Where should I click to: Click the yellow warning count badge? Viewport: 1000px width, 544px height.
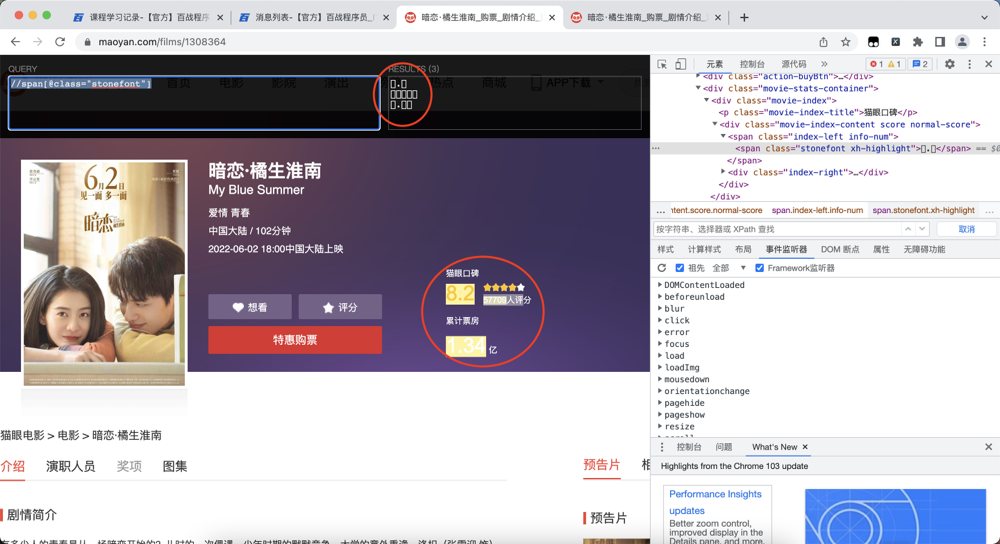(x=894, y=64)
